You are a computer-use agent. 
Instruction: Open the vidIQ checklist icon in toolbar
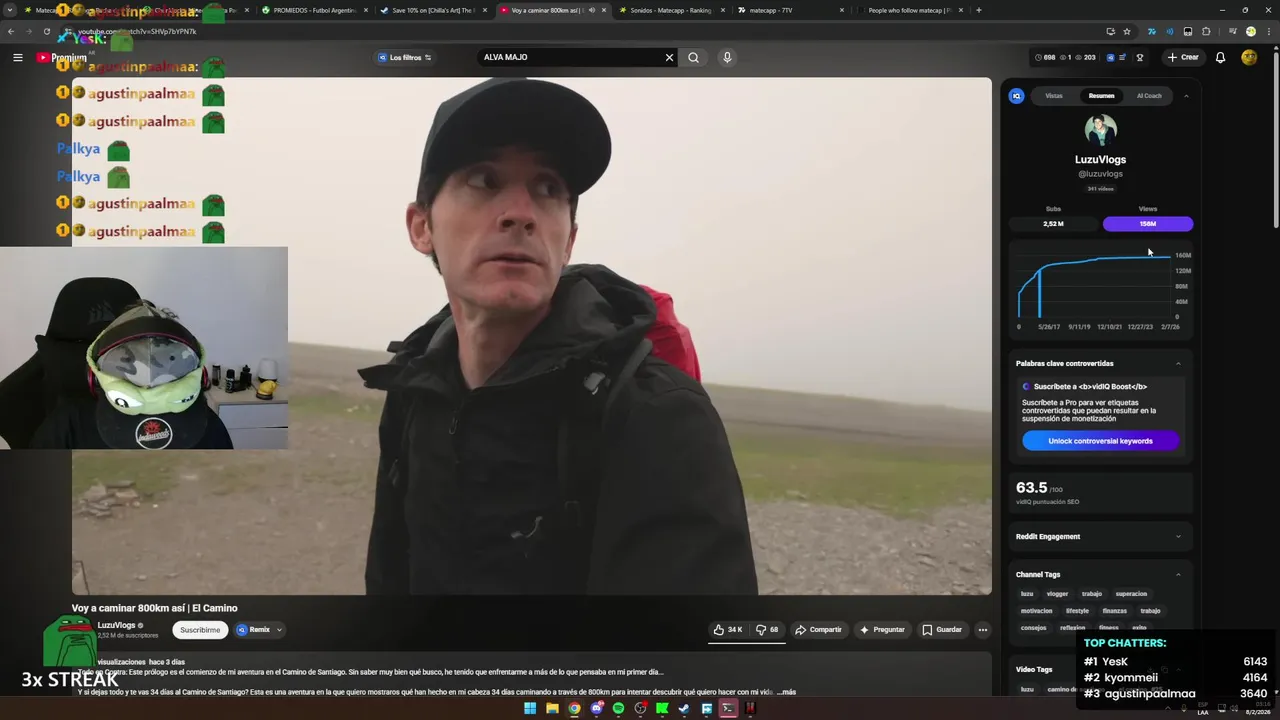(x=1122, y=57)
